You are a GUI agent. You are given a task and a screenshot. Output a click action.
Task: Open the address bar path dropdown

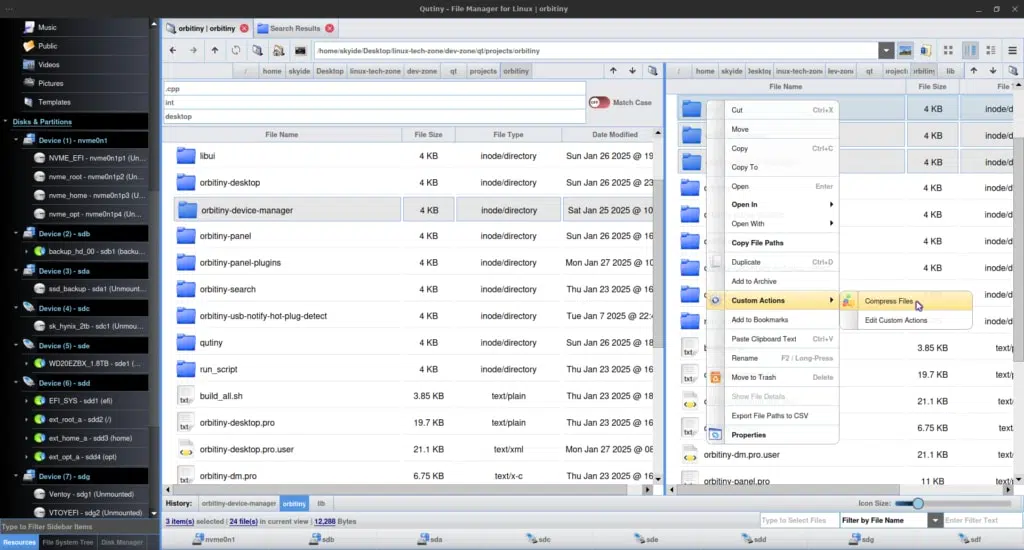[886, 50]
